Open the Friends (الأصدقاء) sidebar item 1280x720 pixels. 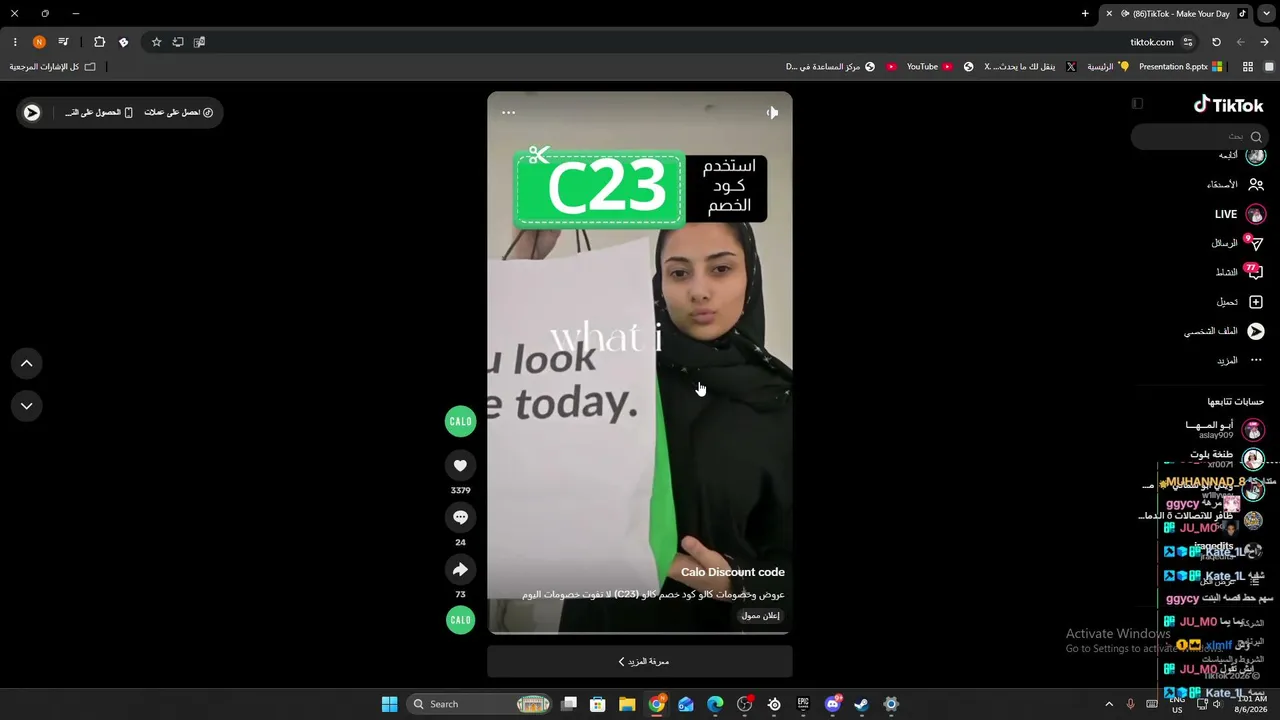click(1235, 184)
